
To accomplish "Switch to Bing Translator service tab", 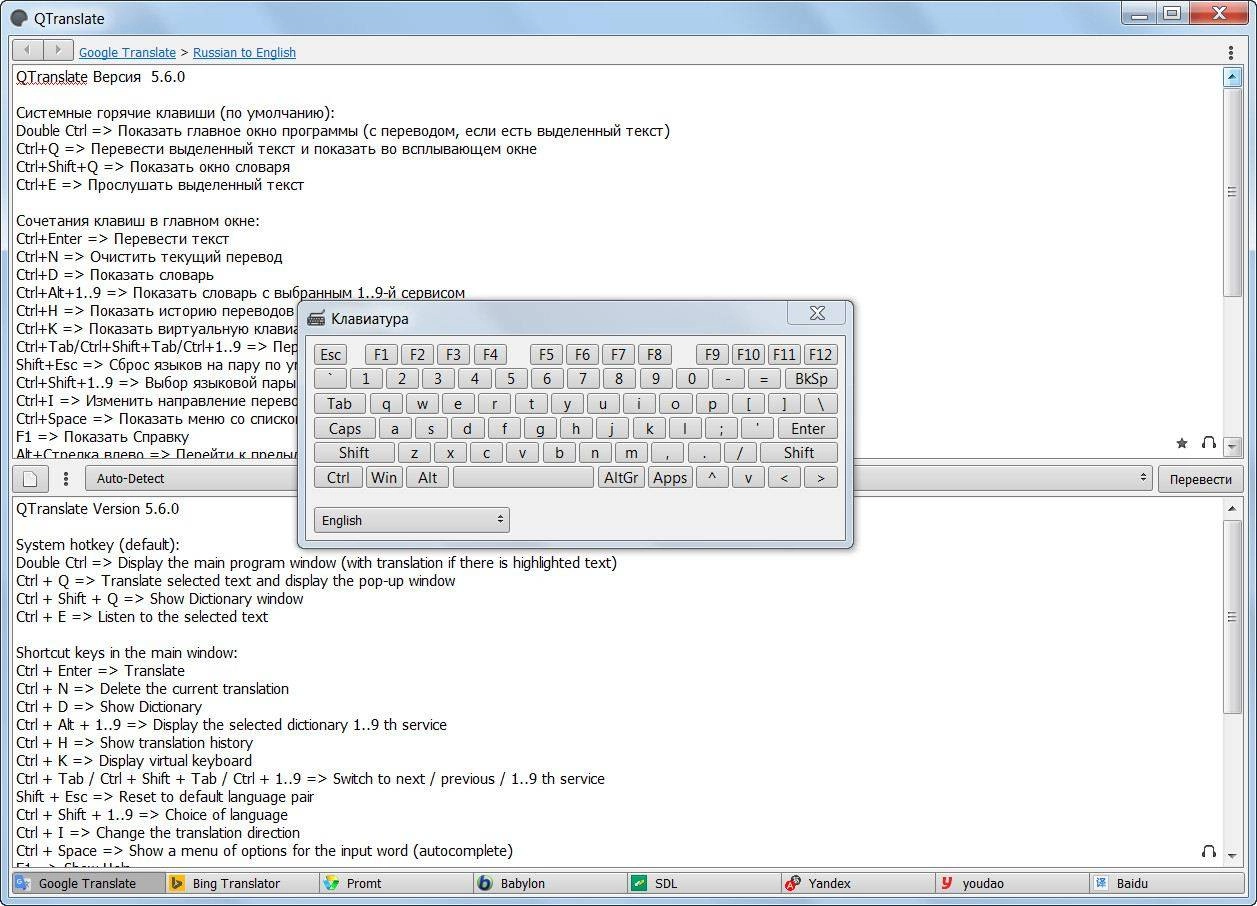I will point(242,883).
